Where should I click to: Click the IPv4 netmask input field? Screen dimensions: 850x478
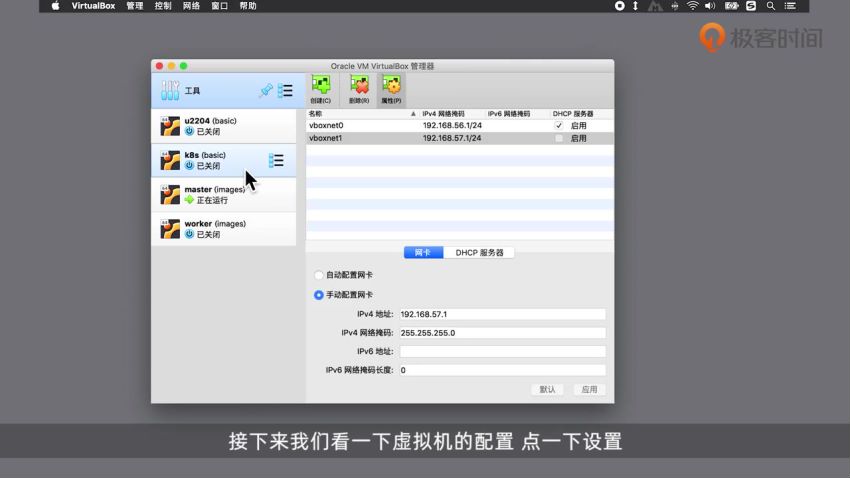(503, 333)
